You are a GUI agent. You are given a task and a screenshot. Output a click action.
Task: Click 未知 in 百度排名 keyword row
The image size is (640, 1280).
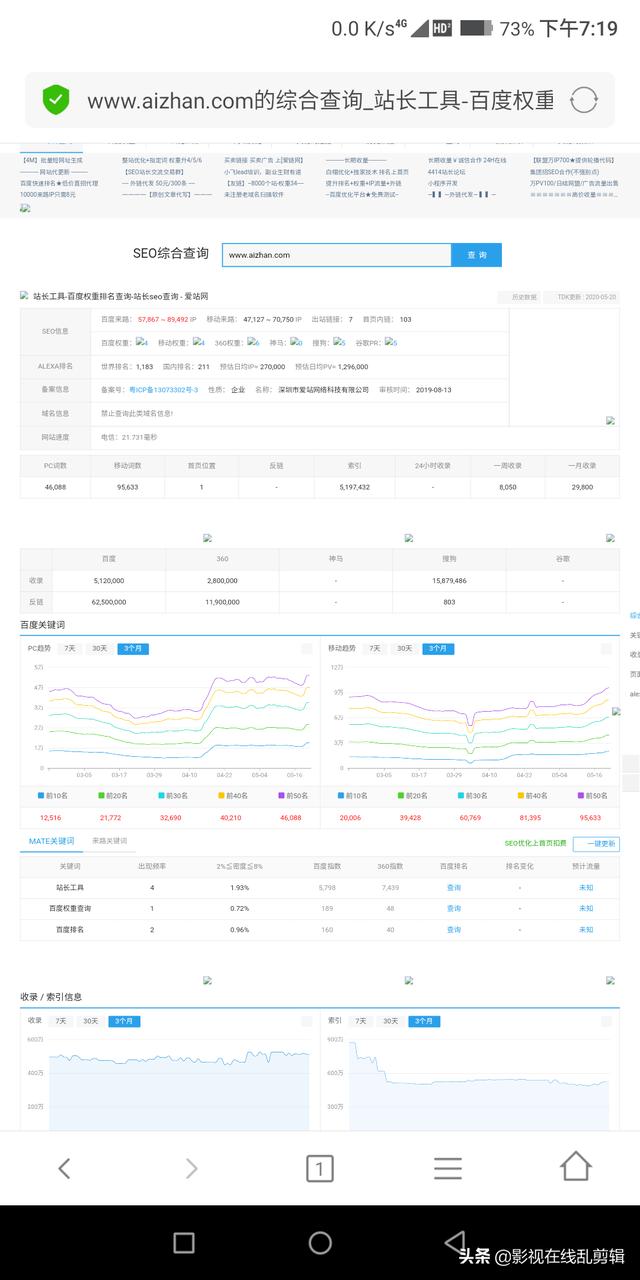pos(586,929)
